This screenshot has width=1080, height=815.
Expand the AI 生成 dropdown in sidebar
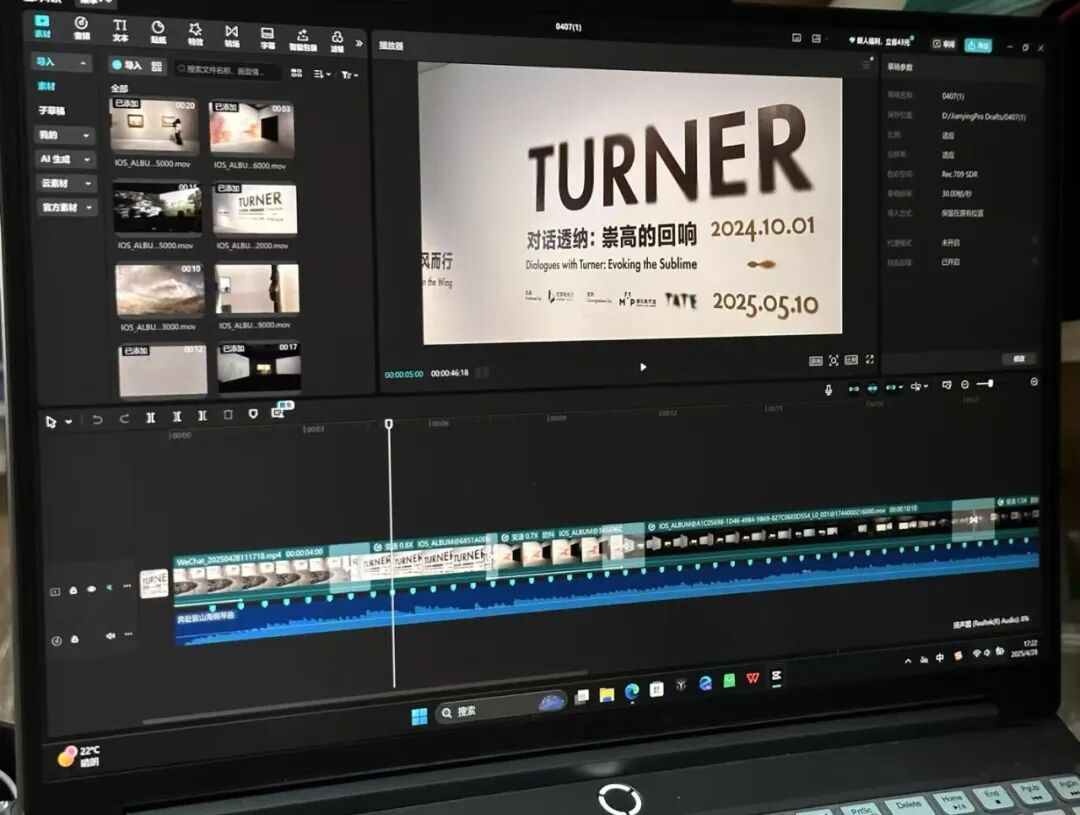[x=66, y=159]
